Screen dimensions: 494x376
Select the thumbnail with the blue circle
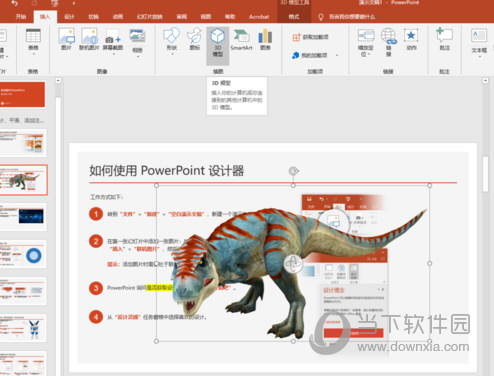point(23,254)
